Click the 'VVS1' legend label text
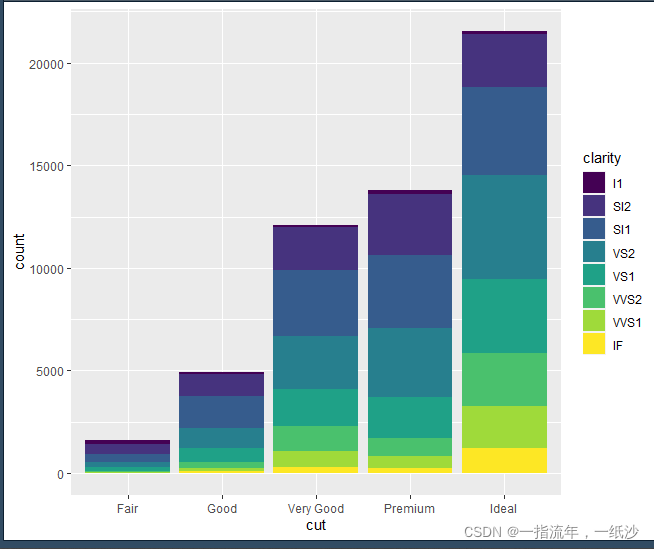 pos(626,322)
